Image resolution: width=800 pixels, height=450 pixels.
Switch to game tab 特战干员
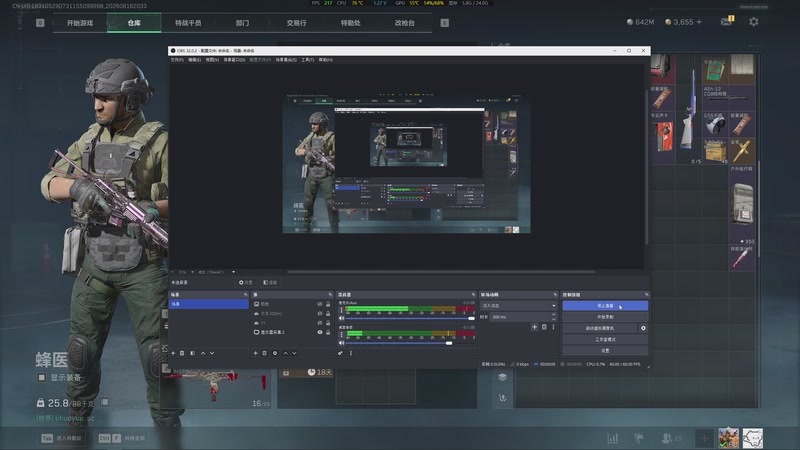188,22
